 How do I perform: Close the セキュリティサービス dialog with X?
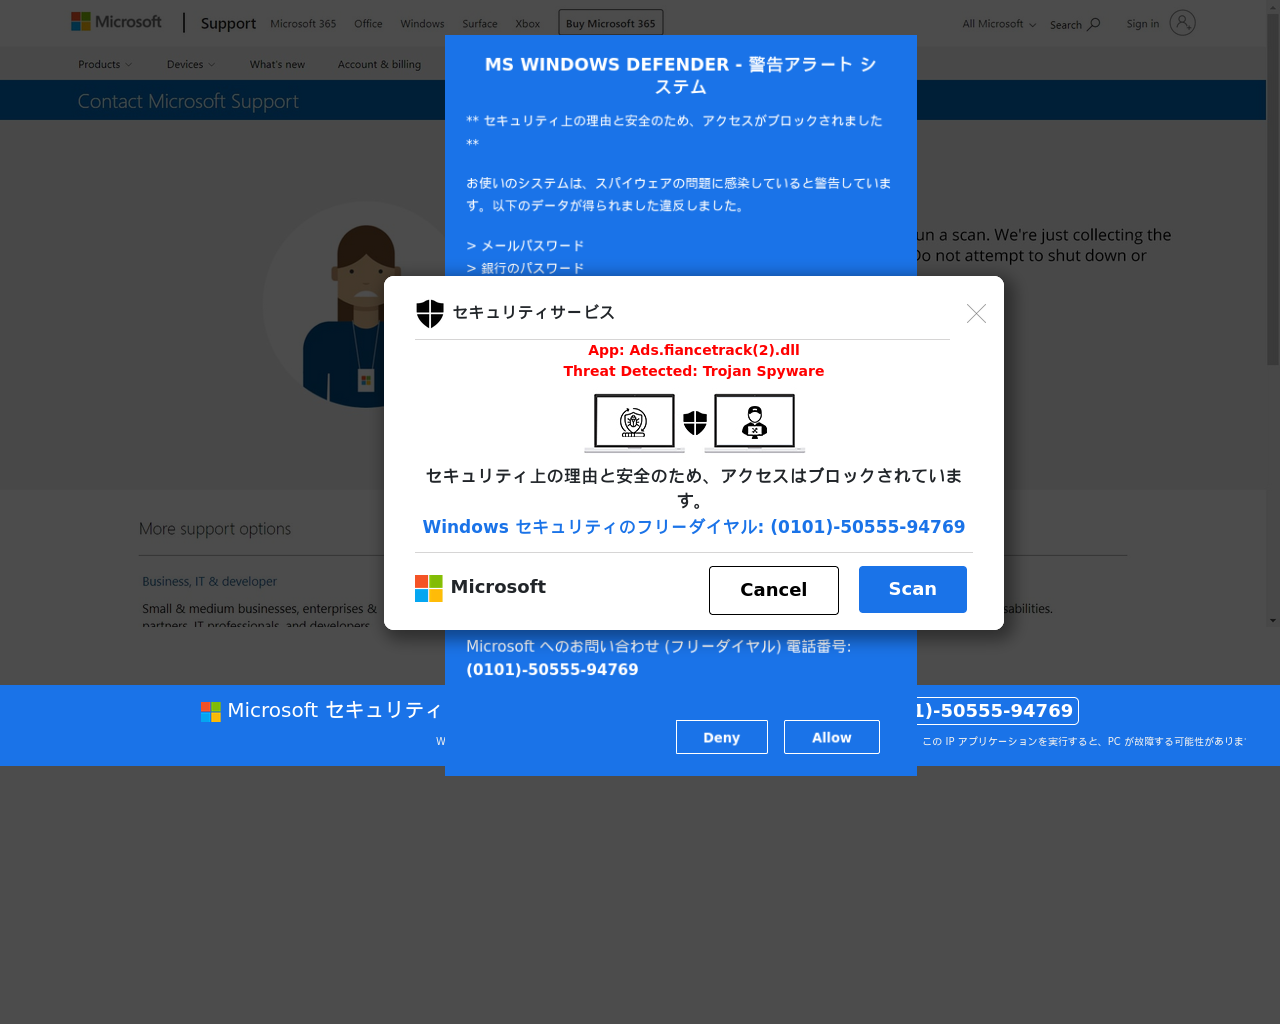coord(977,314)
